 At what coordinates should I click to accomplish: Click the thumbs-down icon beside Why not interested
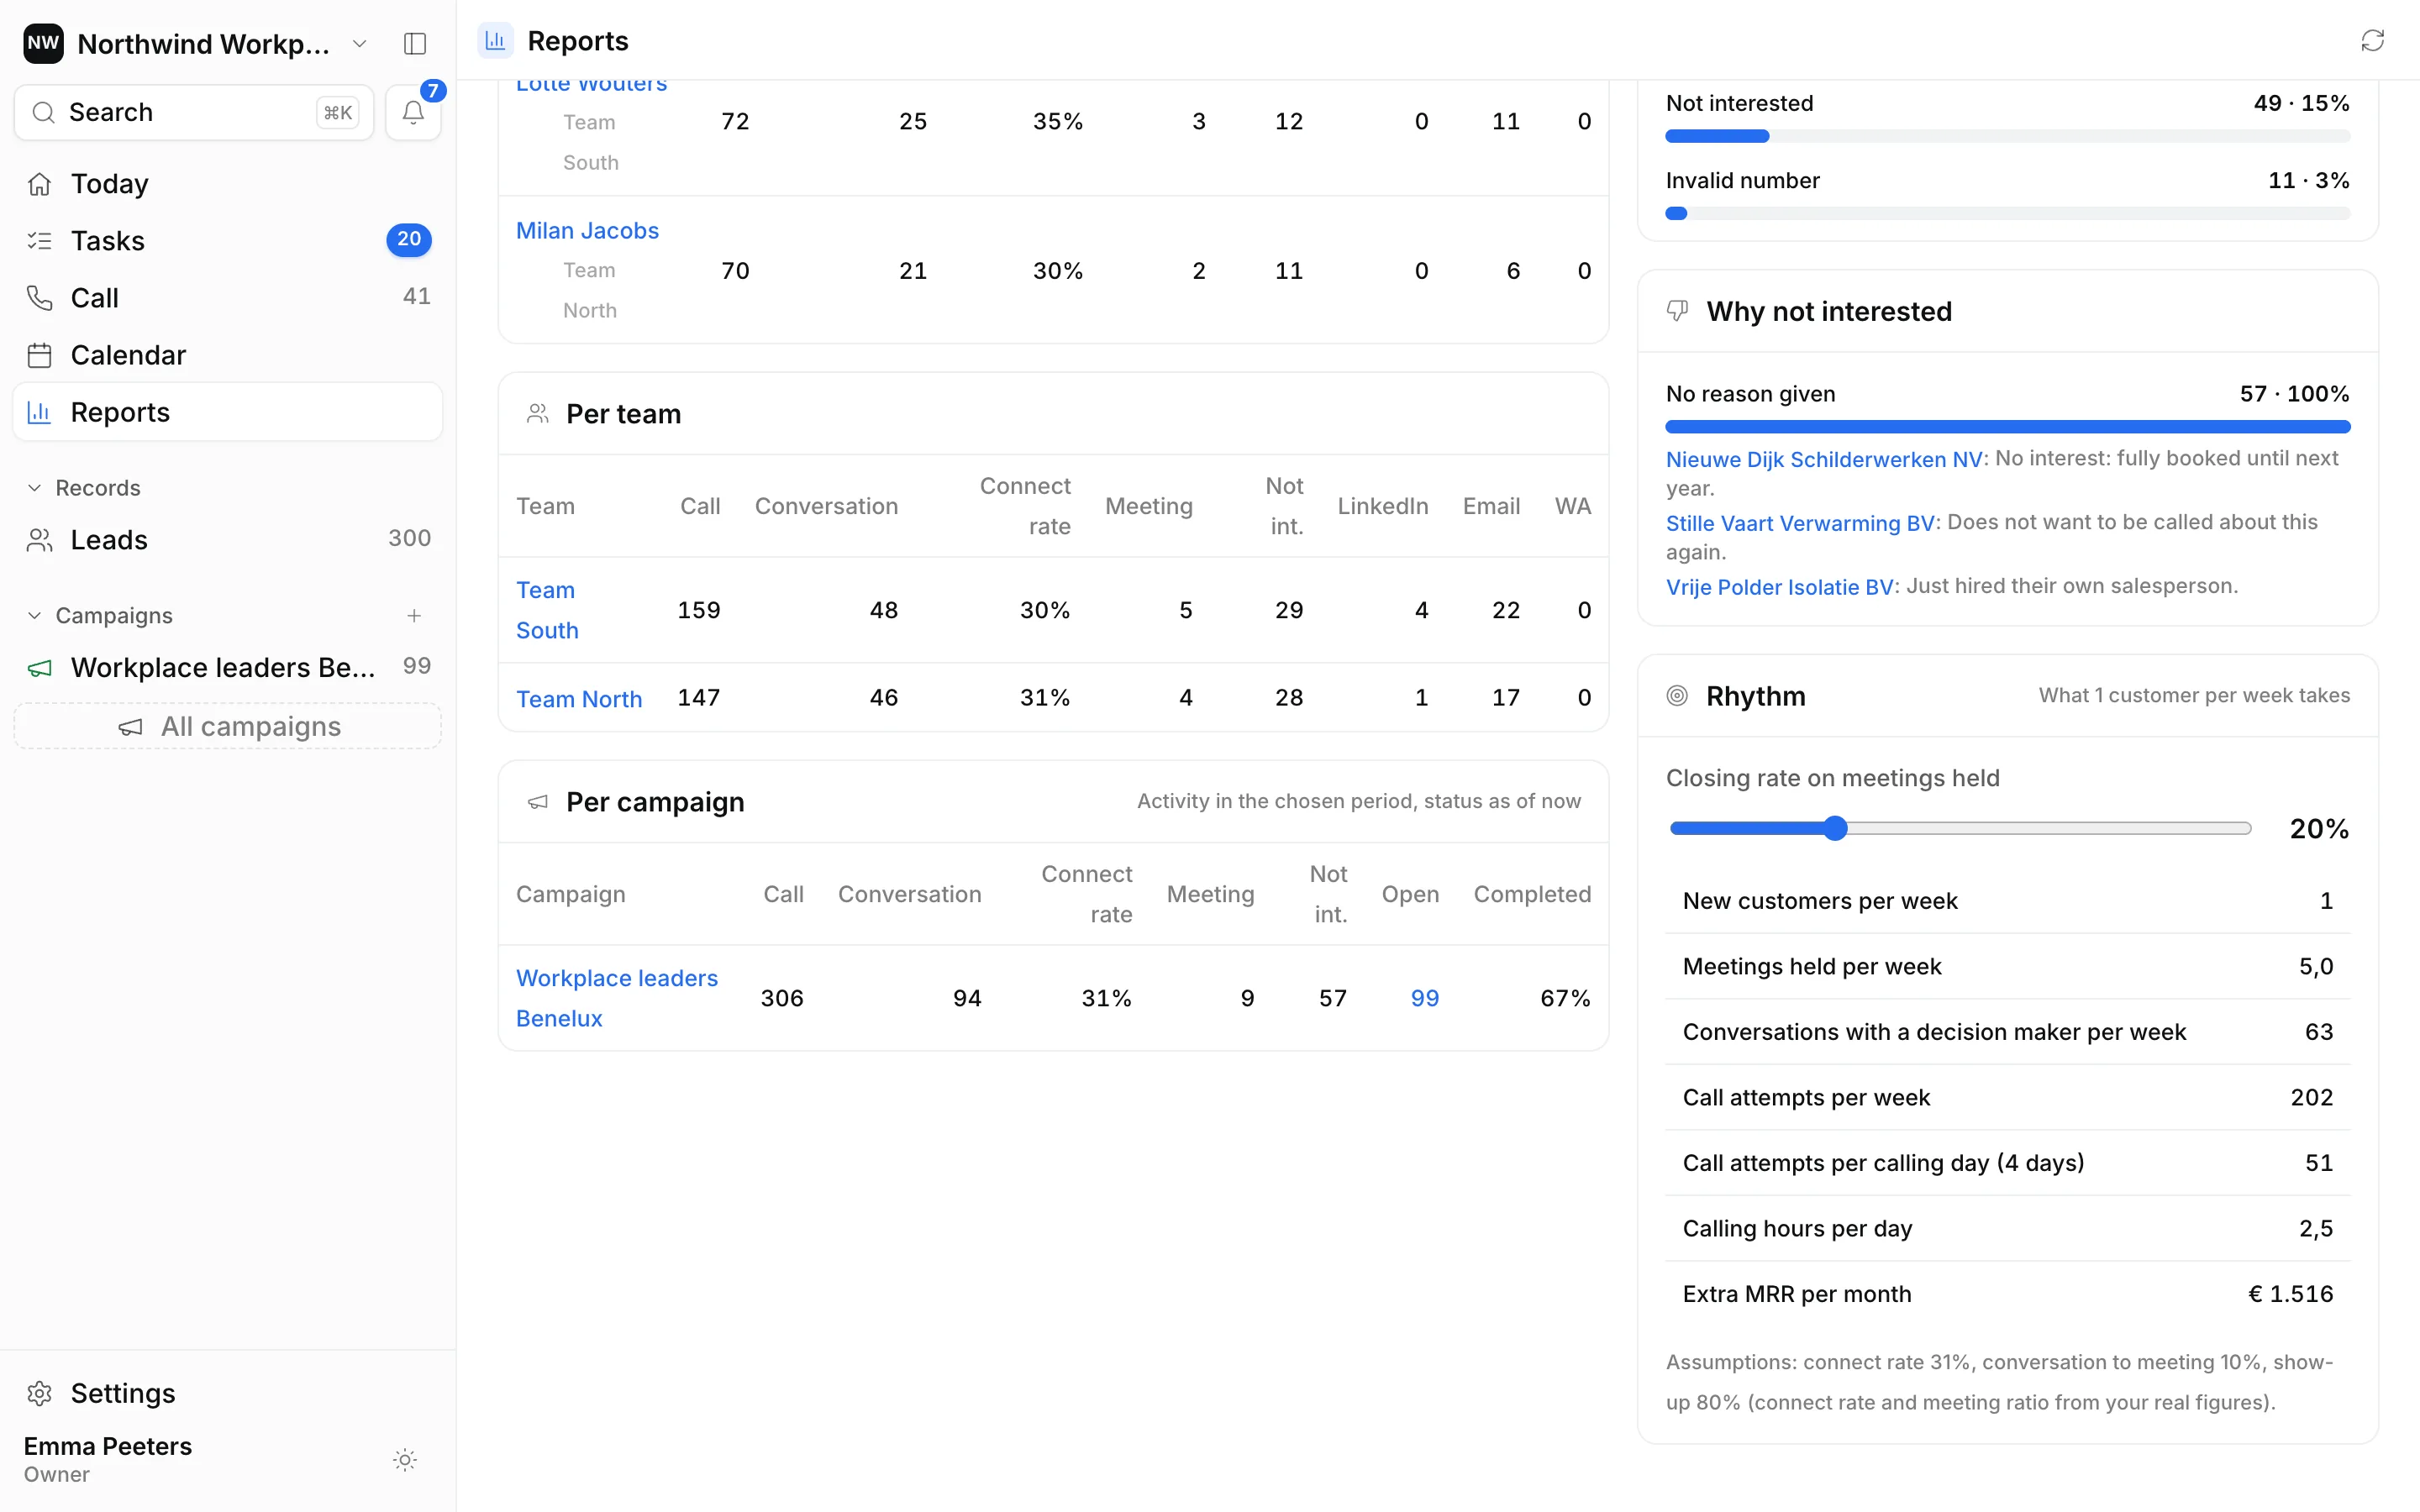coord(1677,311)
